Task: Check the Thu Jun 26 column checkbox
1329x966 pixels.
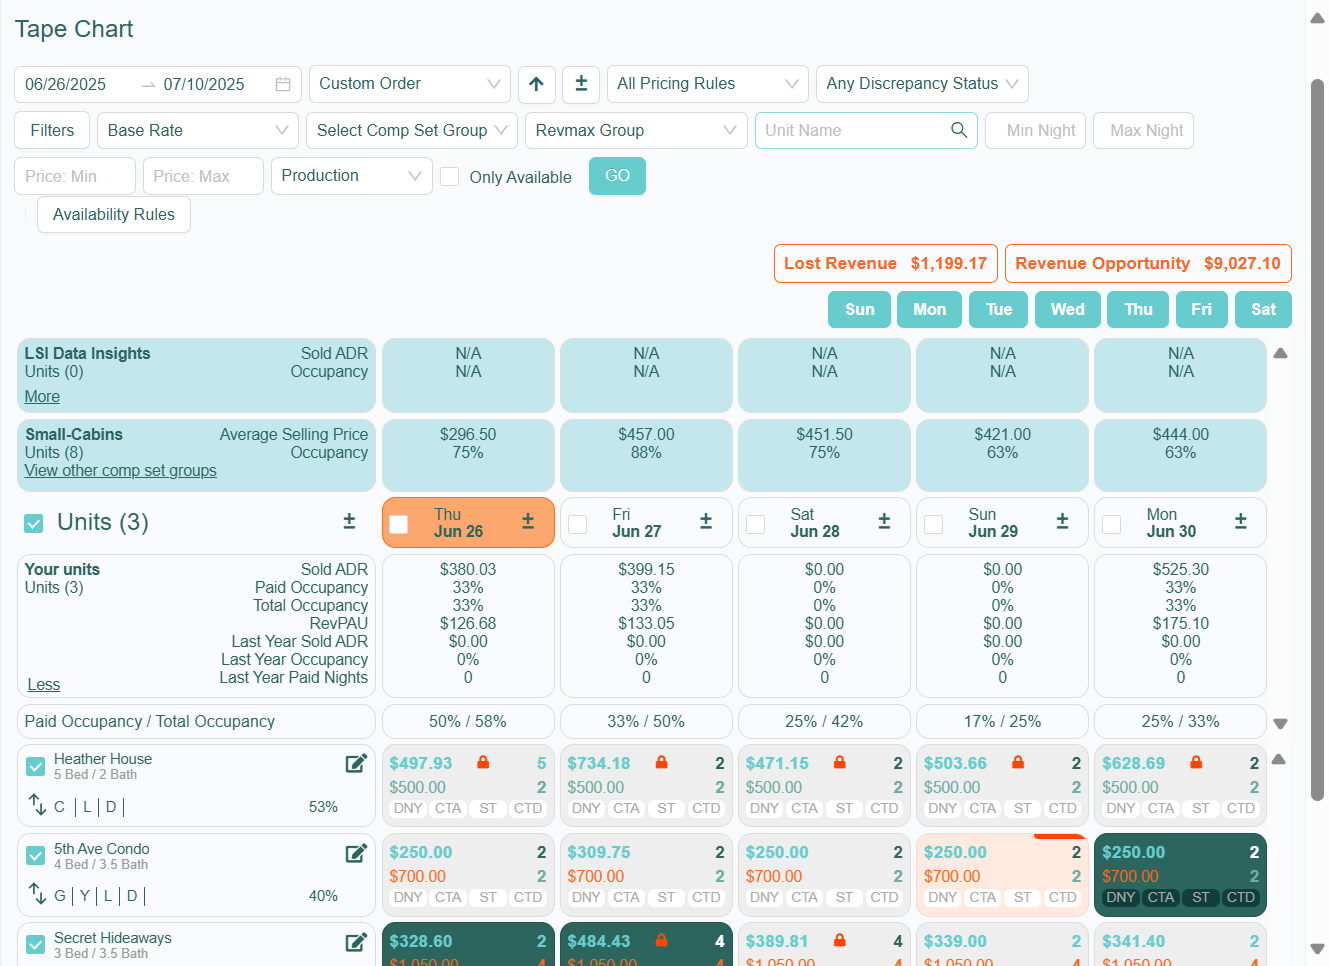Action: pyautogui.click(x=398, y=524)
